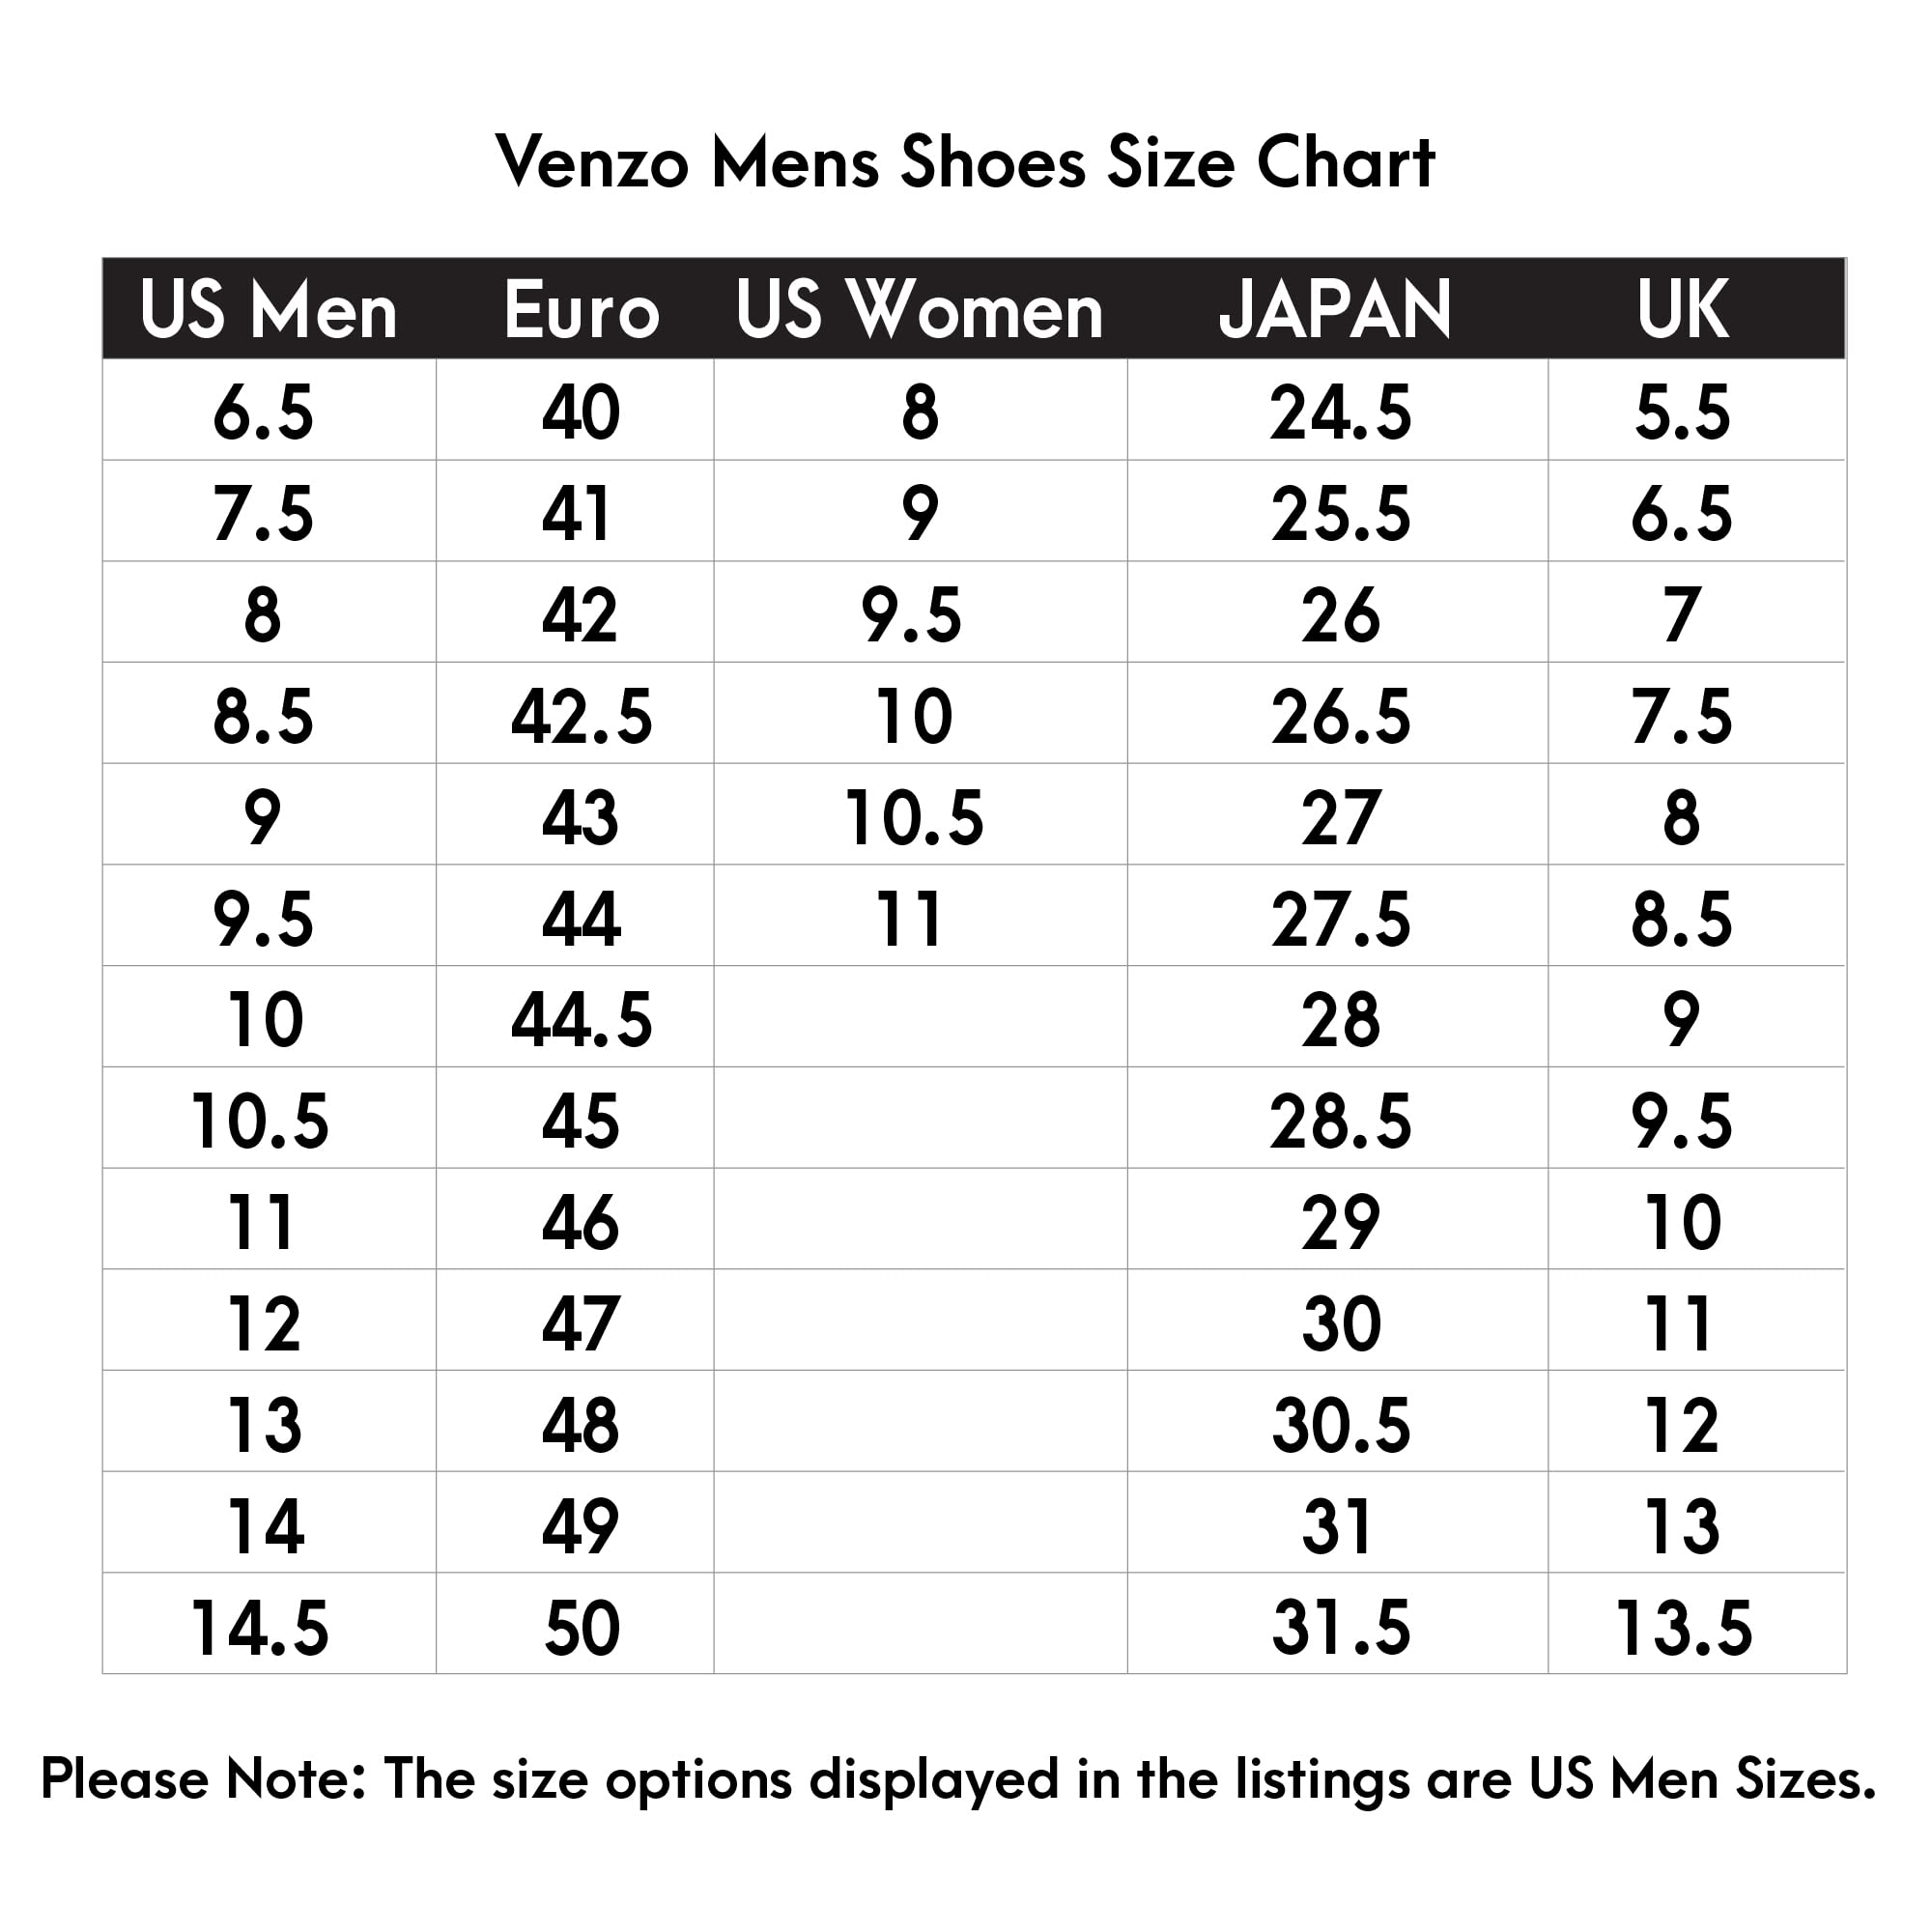Click the Euro size 47 cell

point(581,1324)
